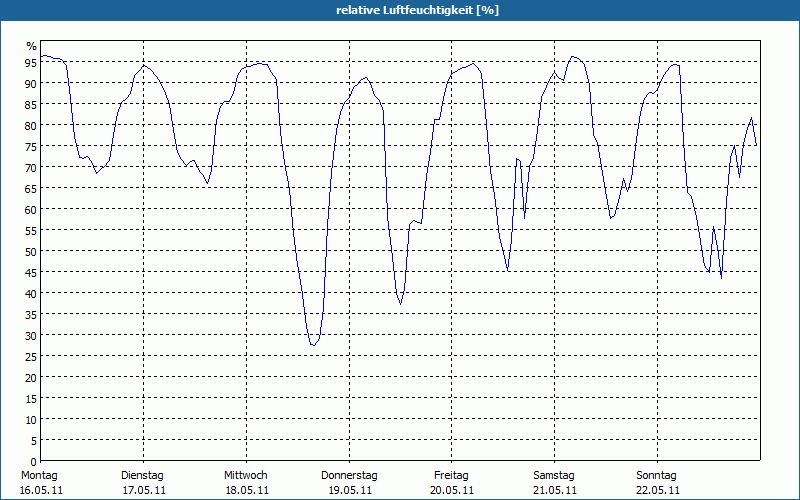This screenshot has width=800, height=500.
Task: Click the '95' y-axis value
Action: pyautogui.click(x=31, y=62)
